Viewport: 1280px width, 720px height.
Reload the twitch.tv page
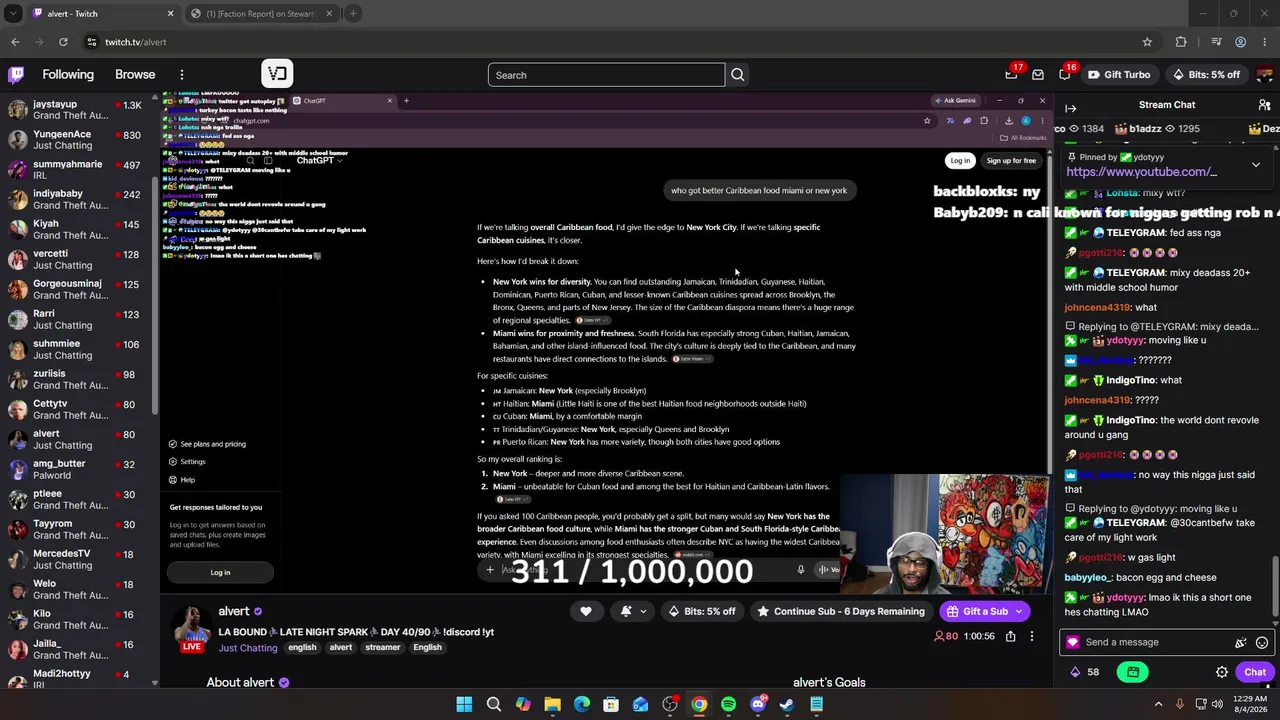coord(63,42)
